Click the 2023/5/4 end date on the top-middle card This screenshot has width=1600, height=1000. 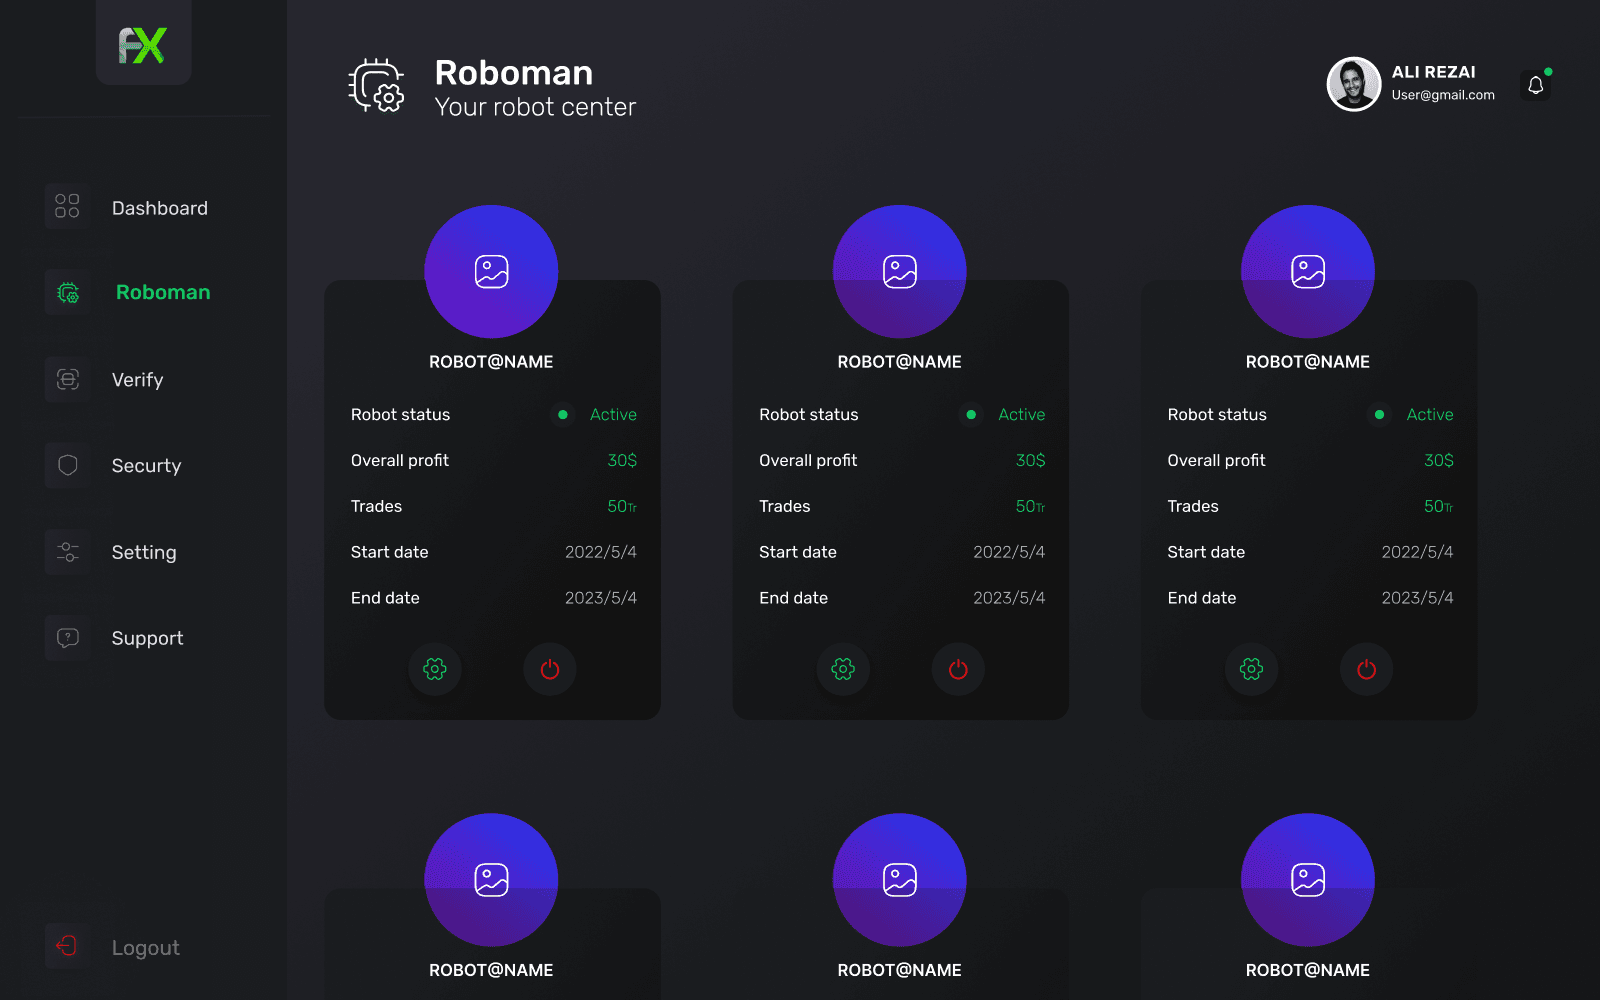coord(1009,598)
